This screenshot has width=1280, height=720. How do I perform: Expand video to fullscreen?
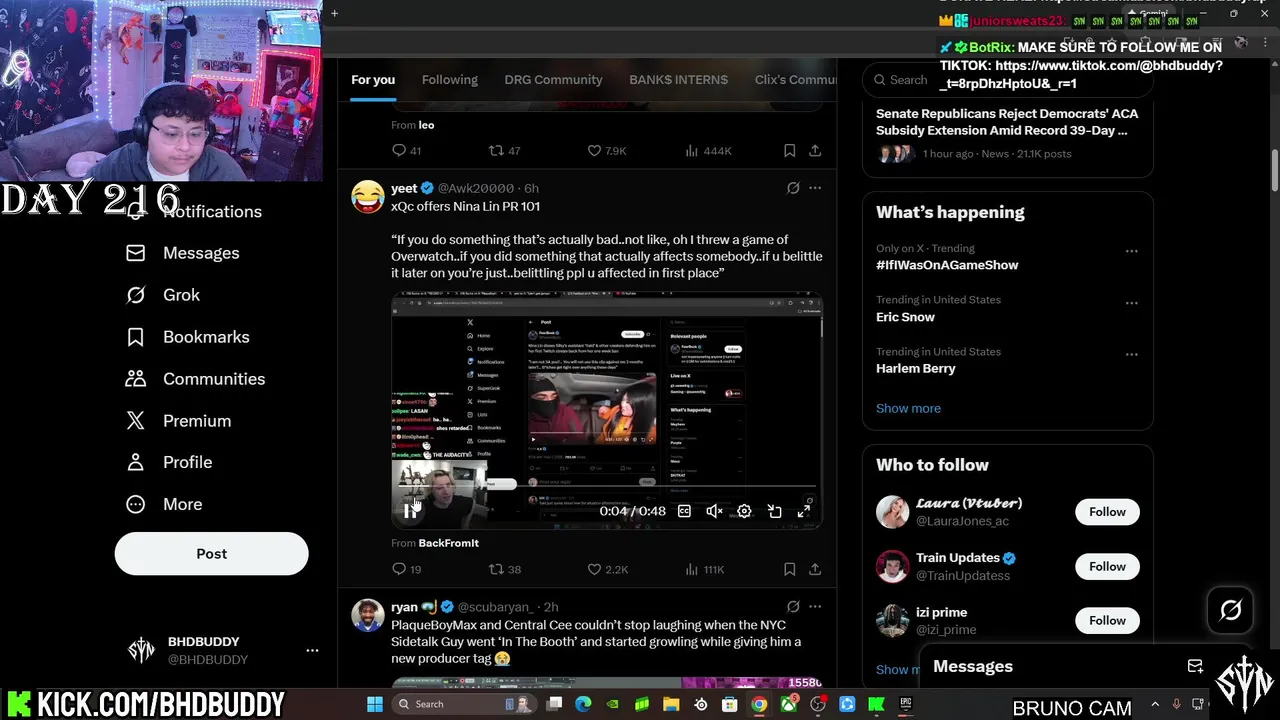804,511
